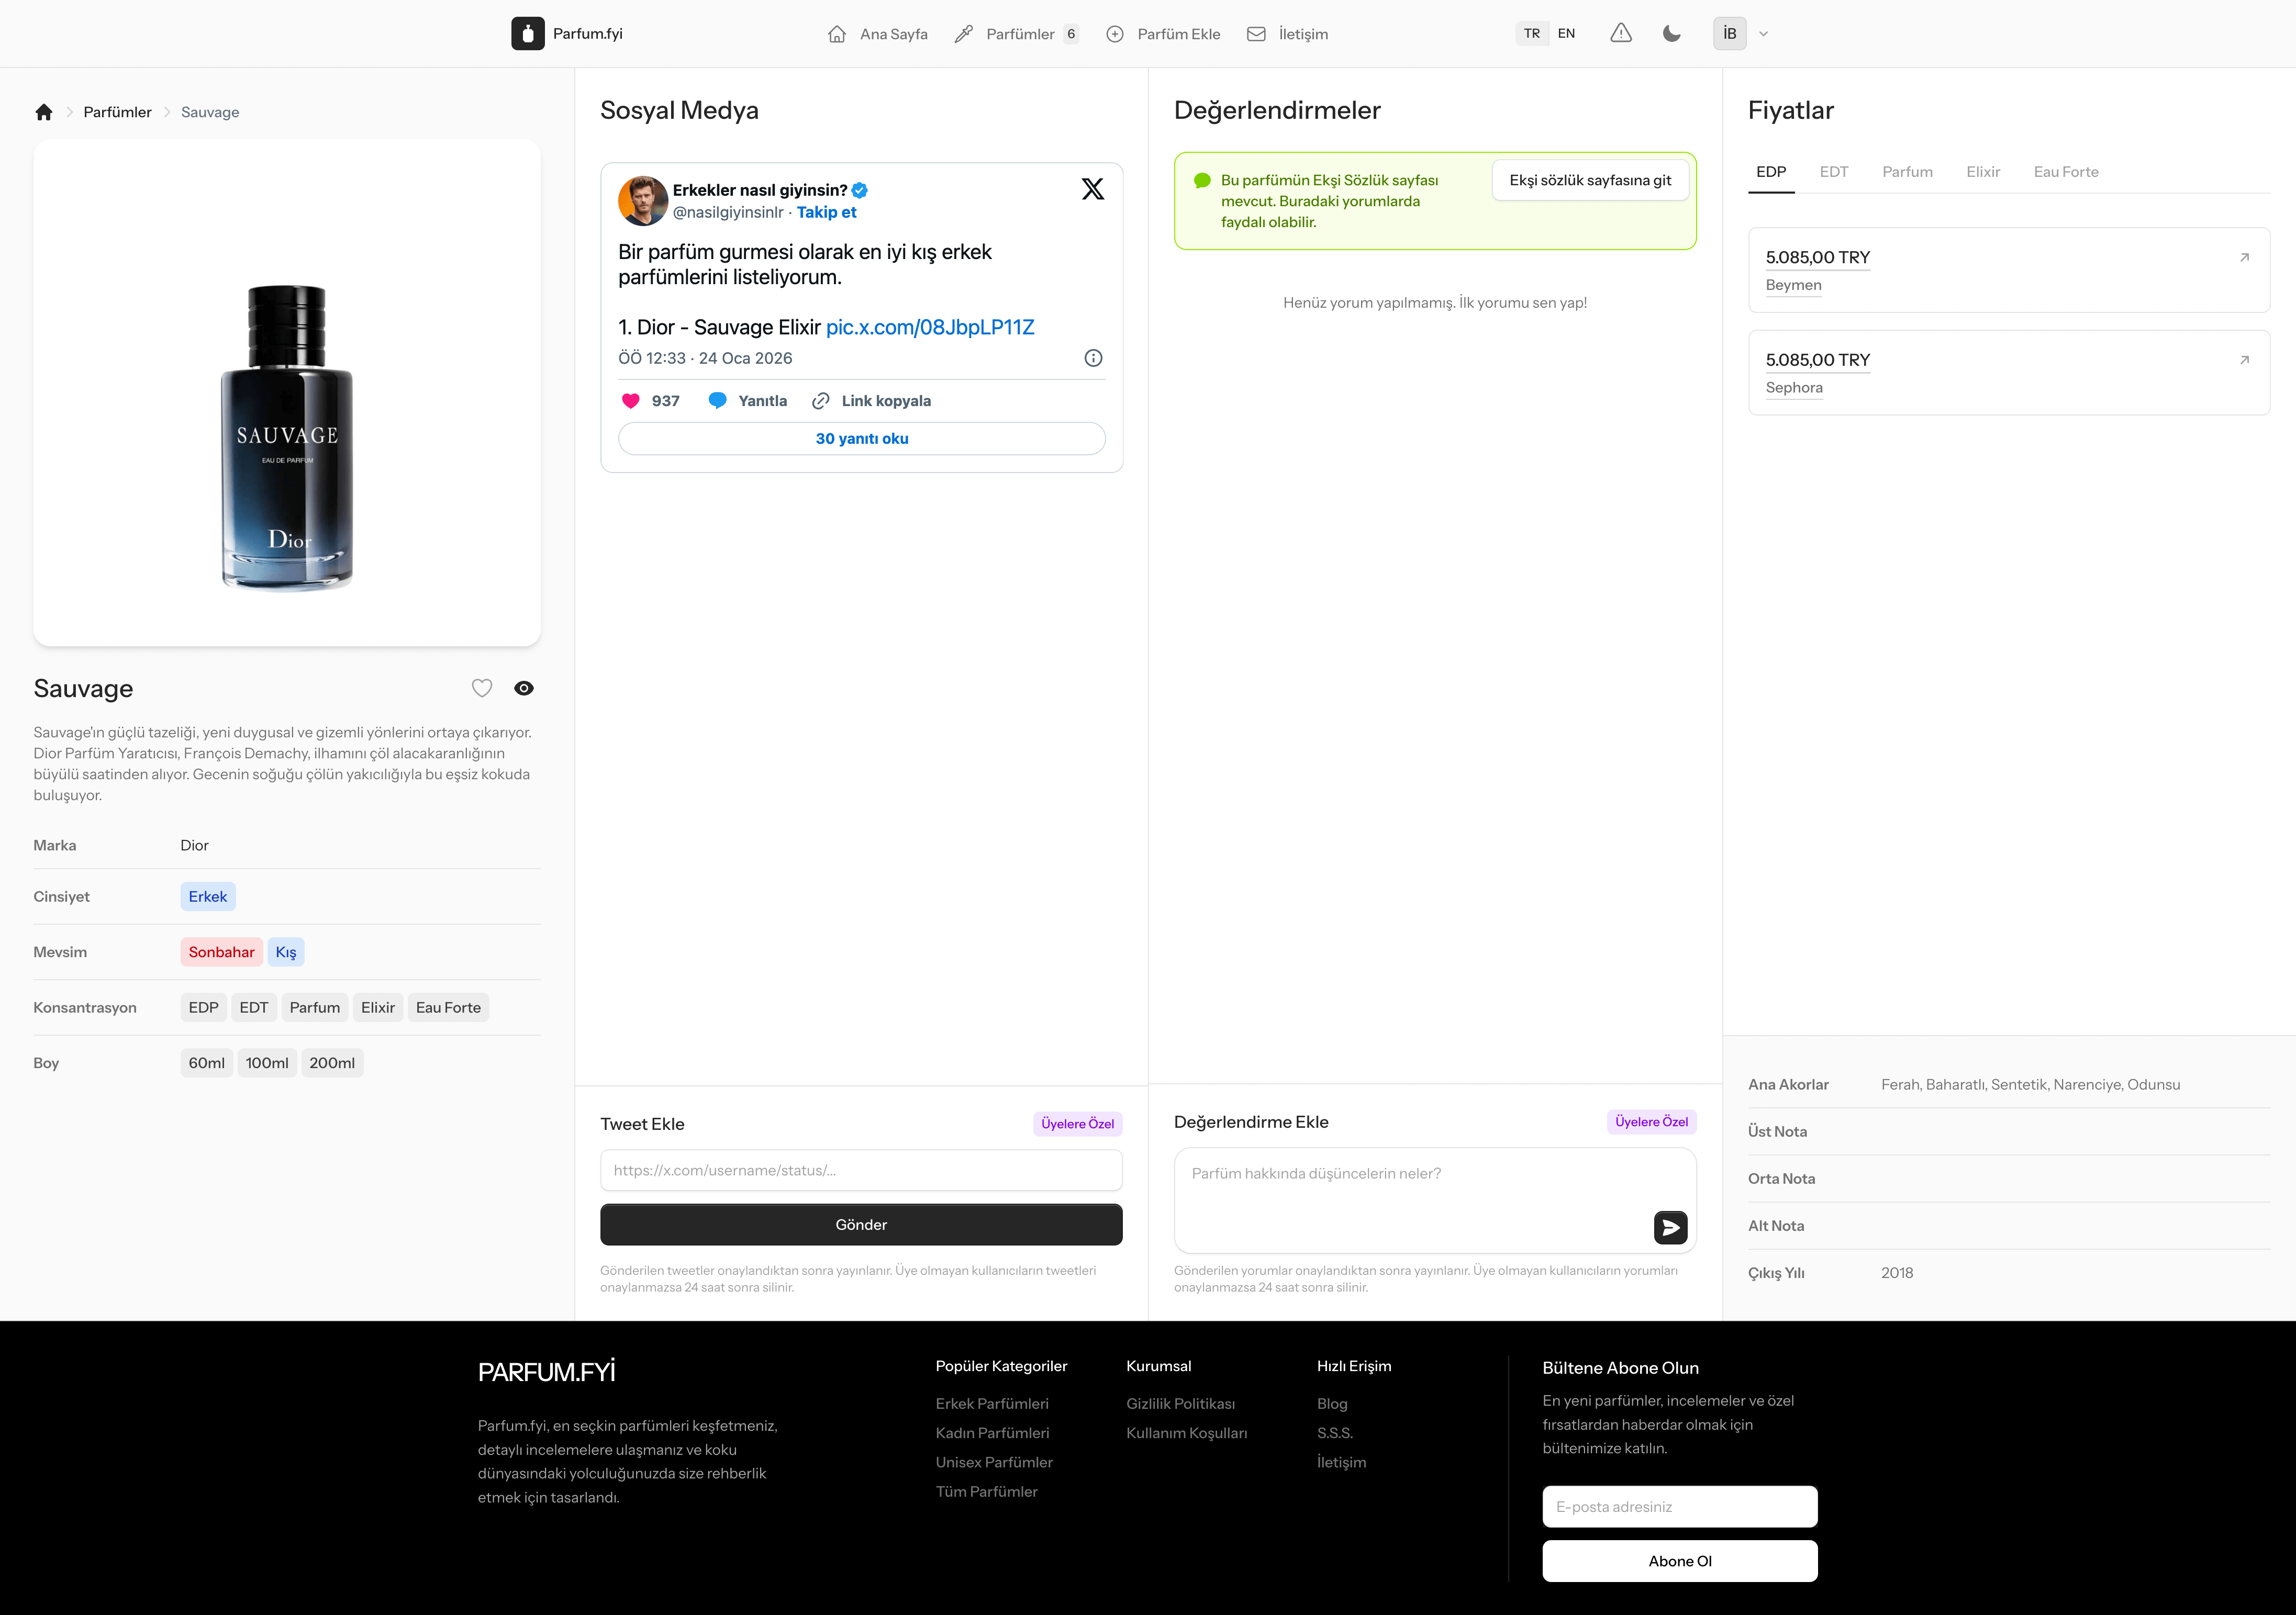This screenshot has width=2296, height=1615.
Task: Open the footer İletişim link
Action: click(x=1341, y=1462)
